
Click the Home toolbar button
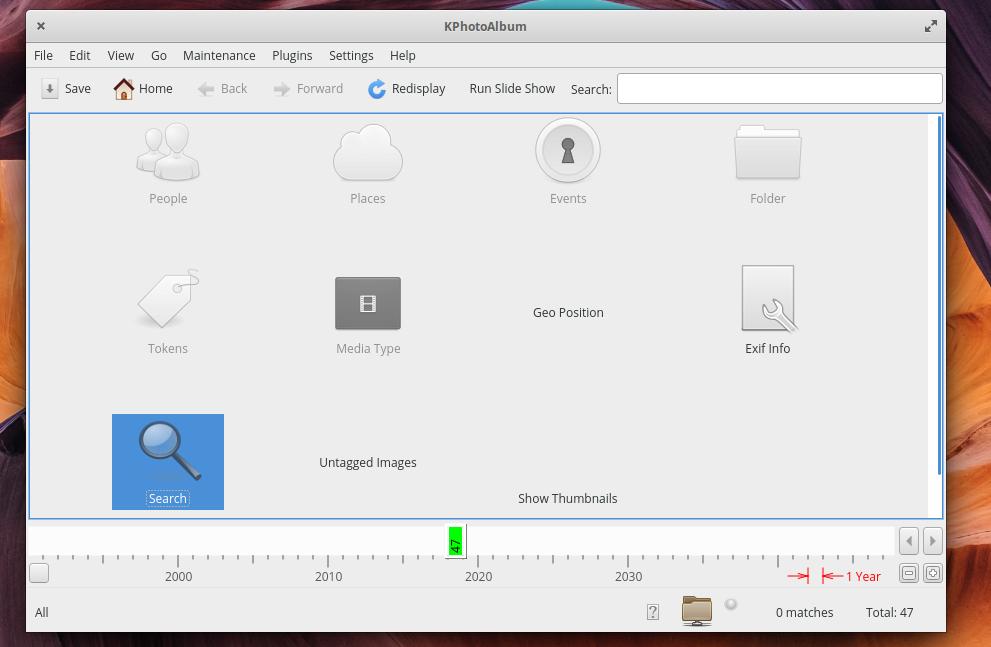pos(143,88)
